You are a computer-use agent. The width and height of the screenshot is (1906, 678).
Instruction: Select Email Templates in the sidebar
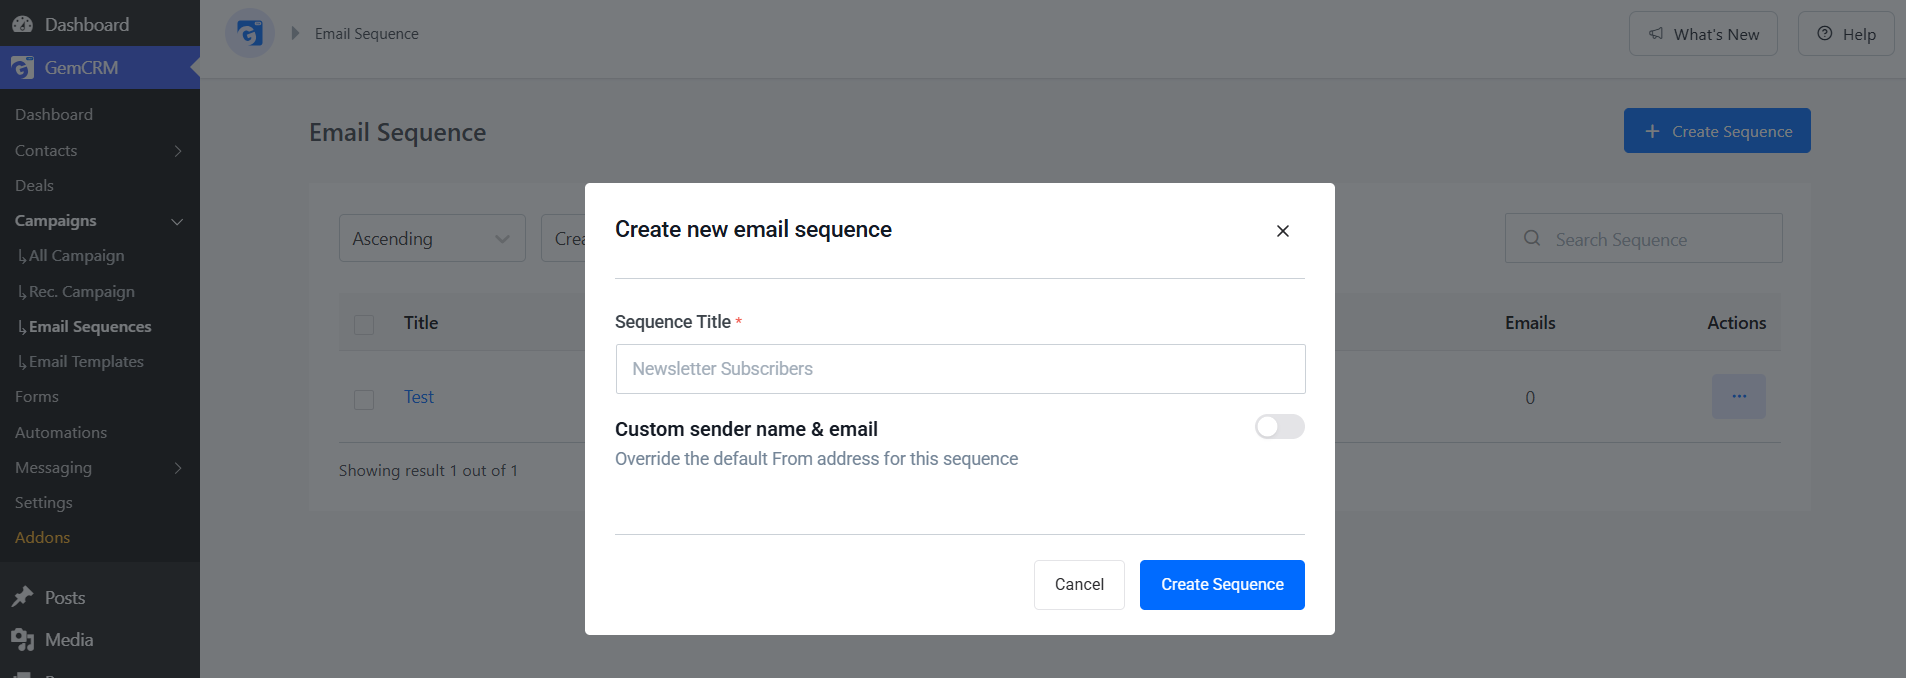(86, 362)
